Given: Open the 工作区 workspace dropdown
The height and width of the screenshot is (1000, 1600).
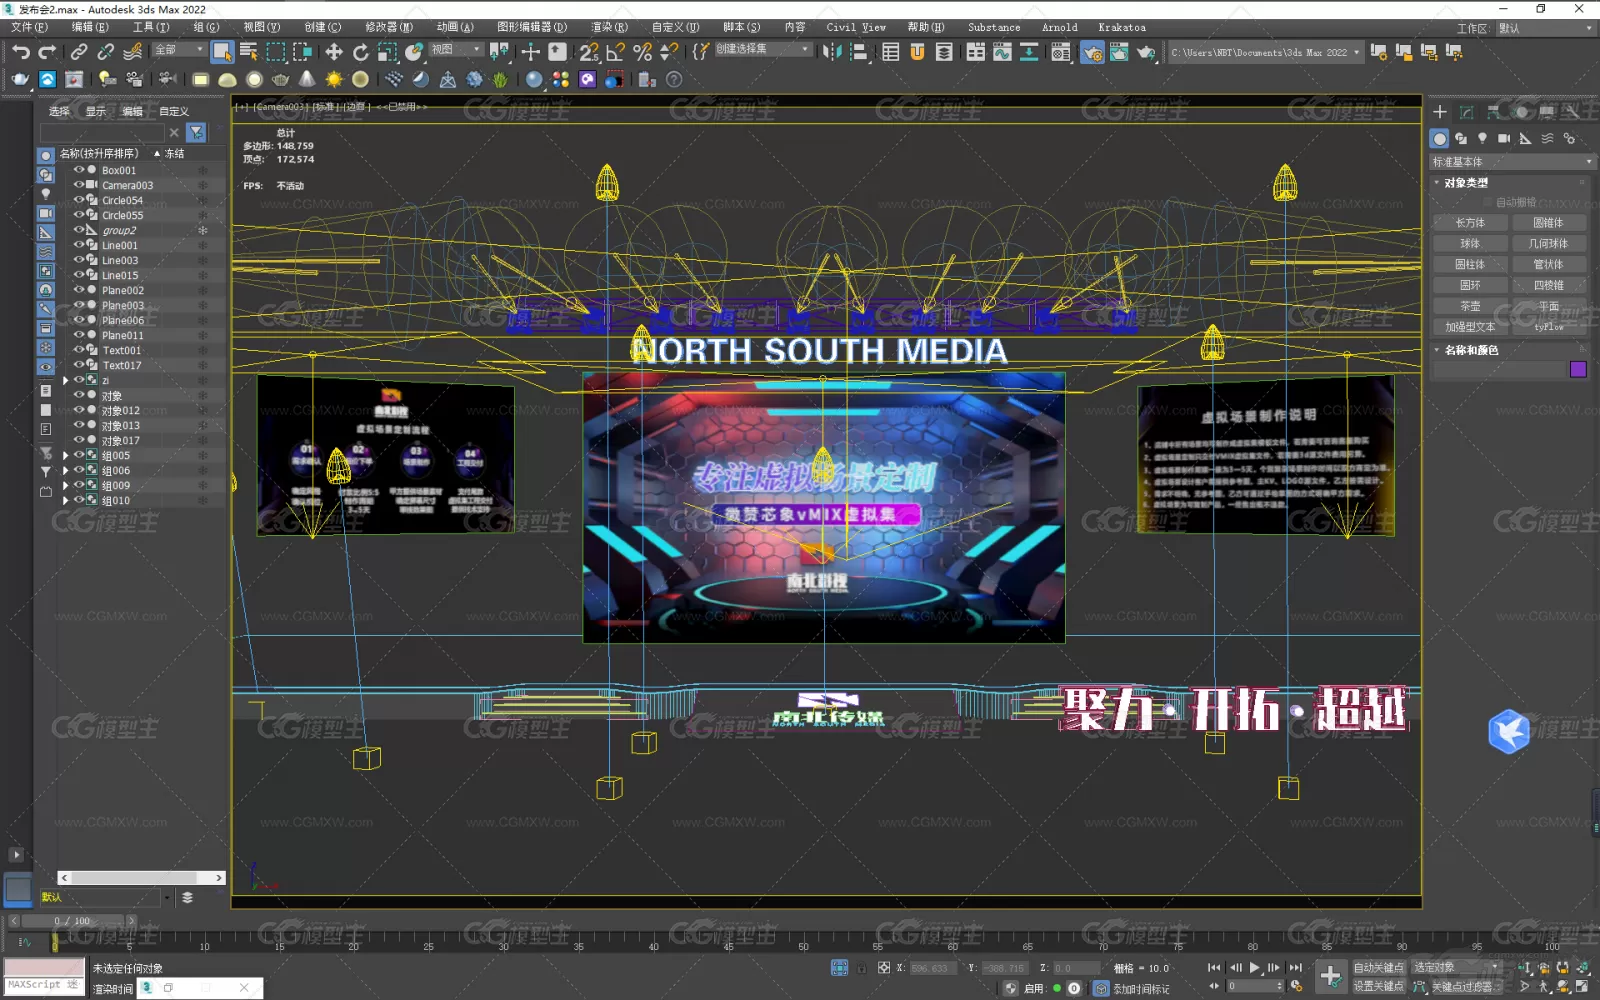Looking at the screenshot, I should pos(1544,28).
